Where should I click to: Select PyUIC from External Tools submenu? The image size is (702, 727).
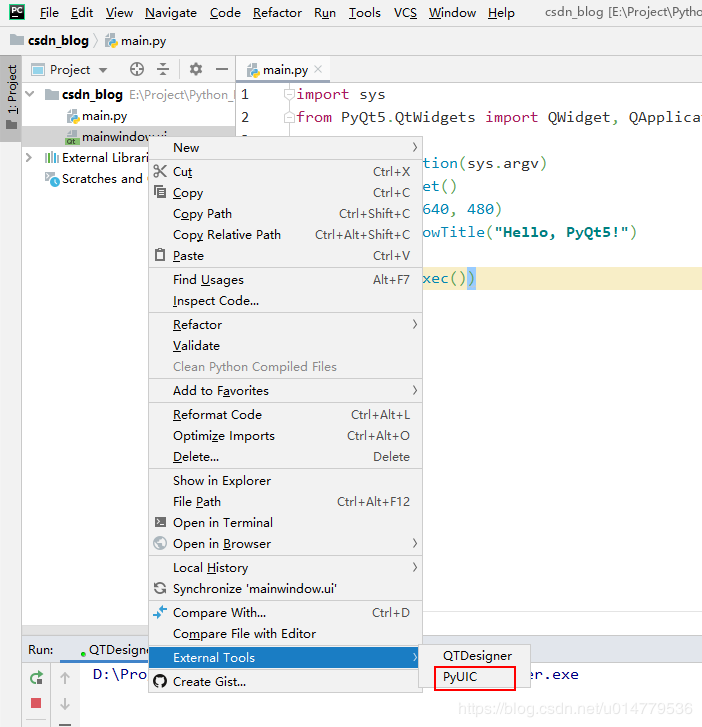click(474, 677)
